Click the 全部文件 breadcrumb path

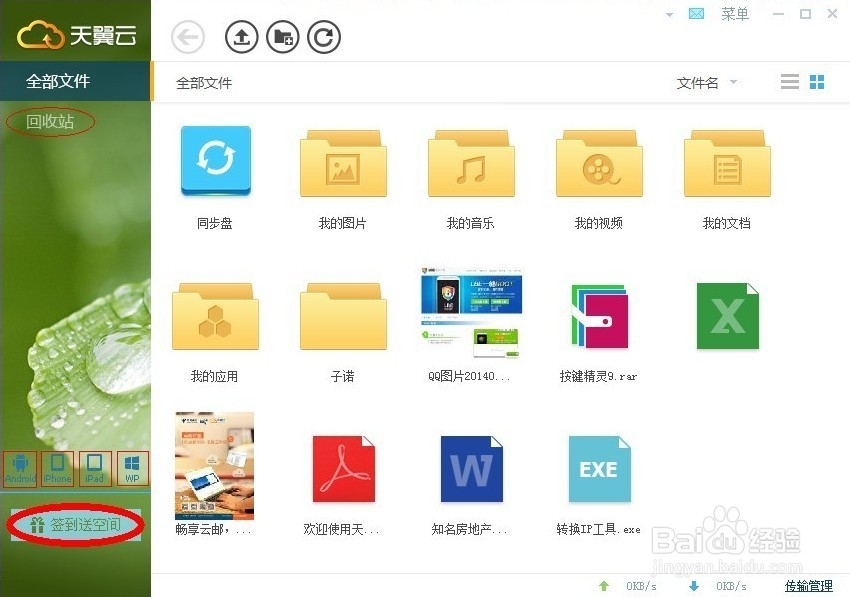pos(204,83)
